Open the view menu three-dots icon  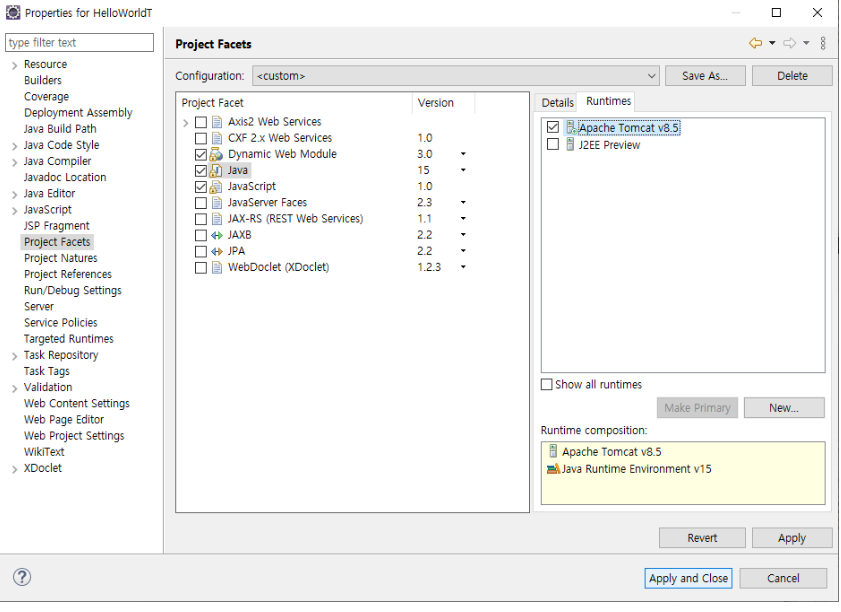coord(823,43)
